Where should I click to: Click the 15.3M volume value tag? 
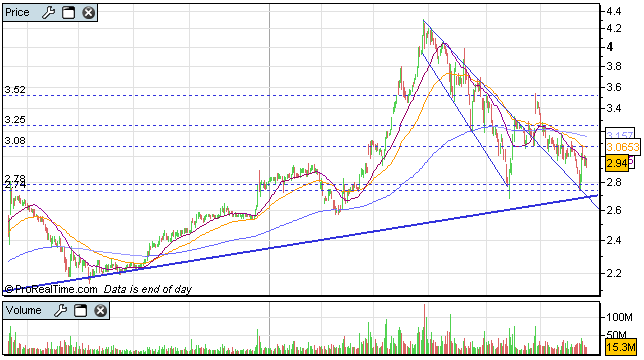pyautogui.click(x=621, y=347)
